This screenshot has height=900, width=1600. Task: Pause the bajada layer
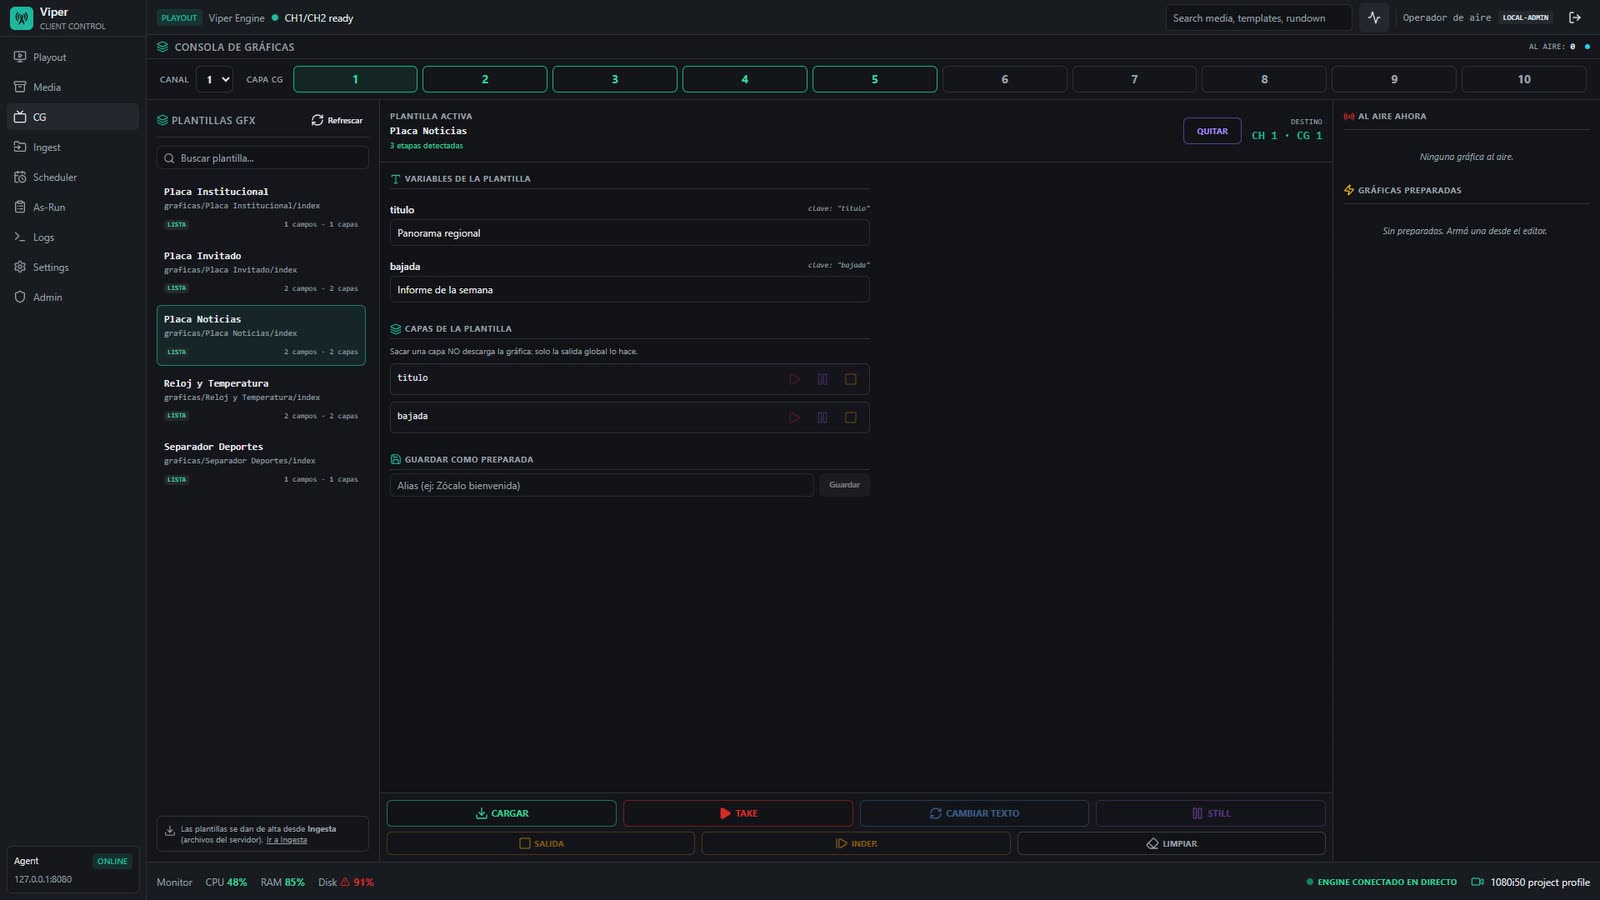(823, 417)
